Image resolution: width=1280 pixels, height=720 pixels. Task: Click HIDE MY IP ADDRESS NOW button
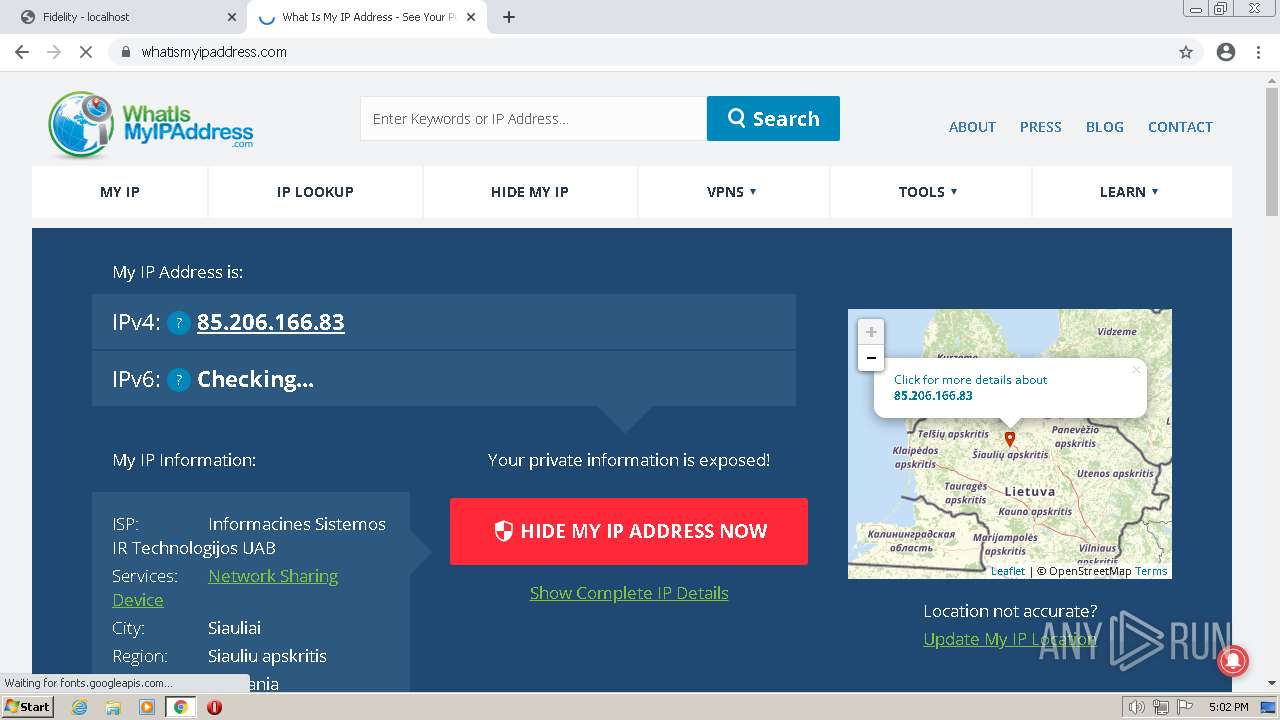coord(629,531)
